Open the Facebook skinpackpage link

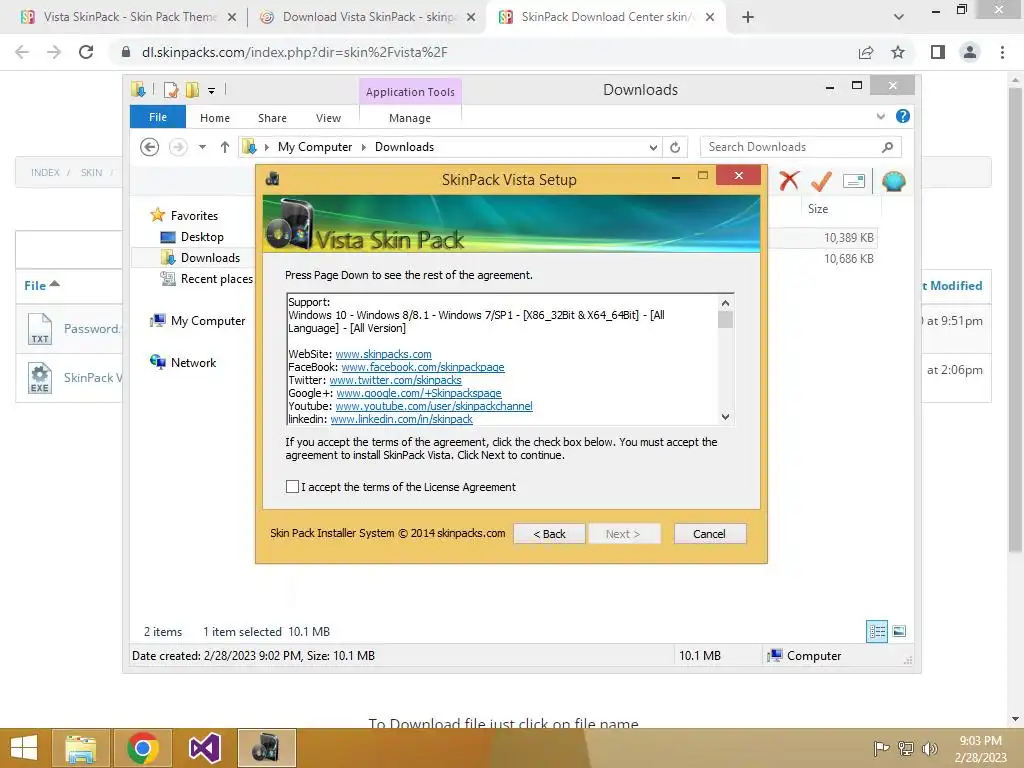(x=423, y=367)
